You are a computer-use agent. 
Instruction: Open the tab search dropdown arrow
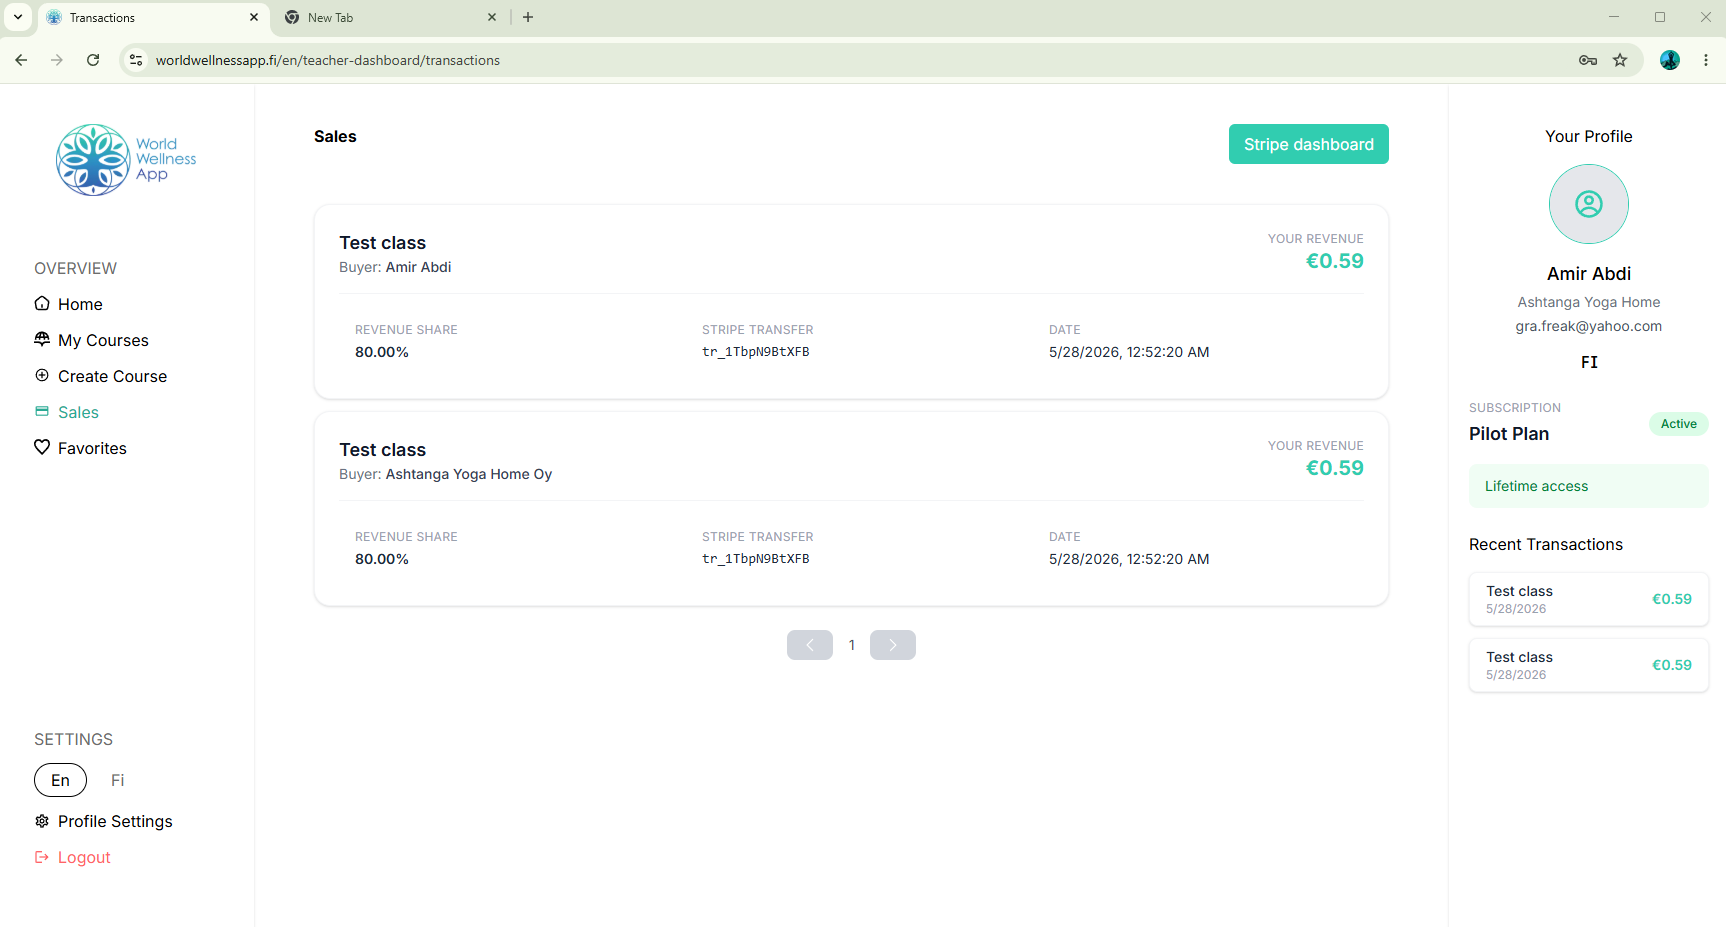pyautogui.click(x=18, y=17)
